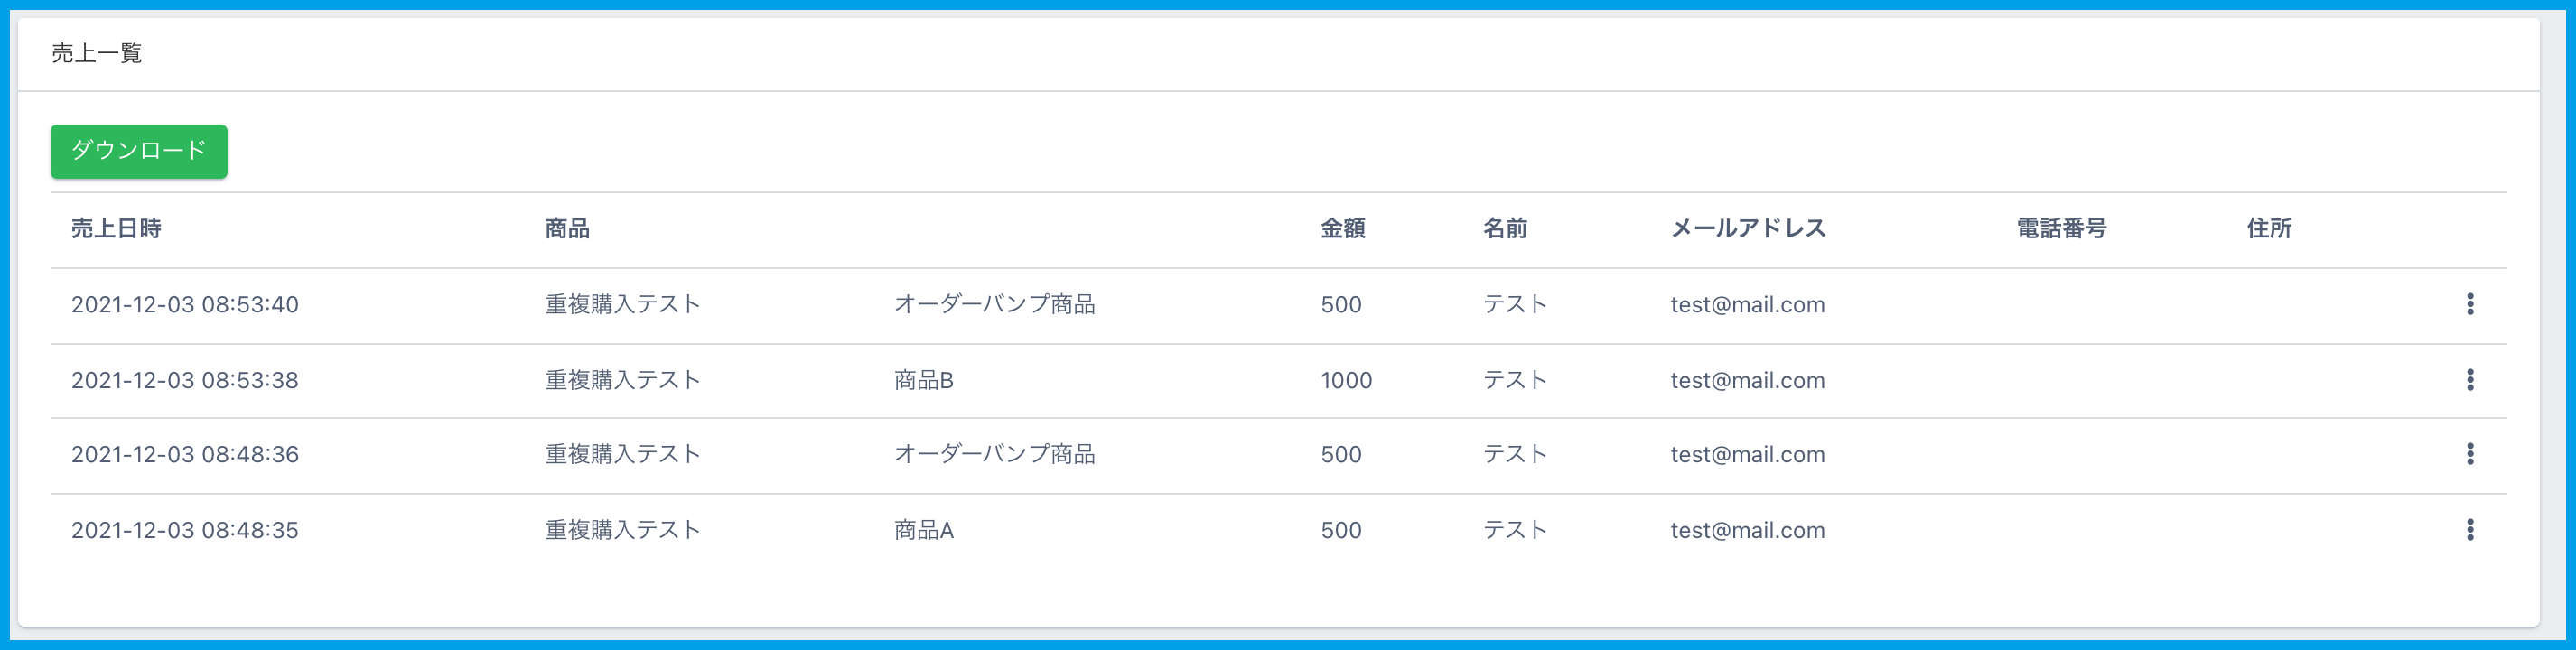Click the 住所 column header
The width and height of the screenshot is (2576, 650).
(2269, 229)
